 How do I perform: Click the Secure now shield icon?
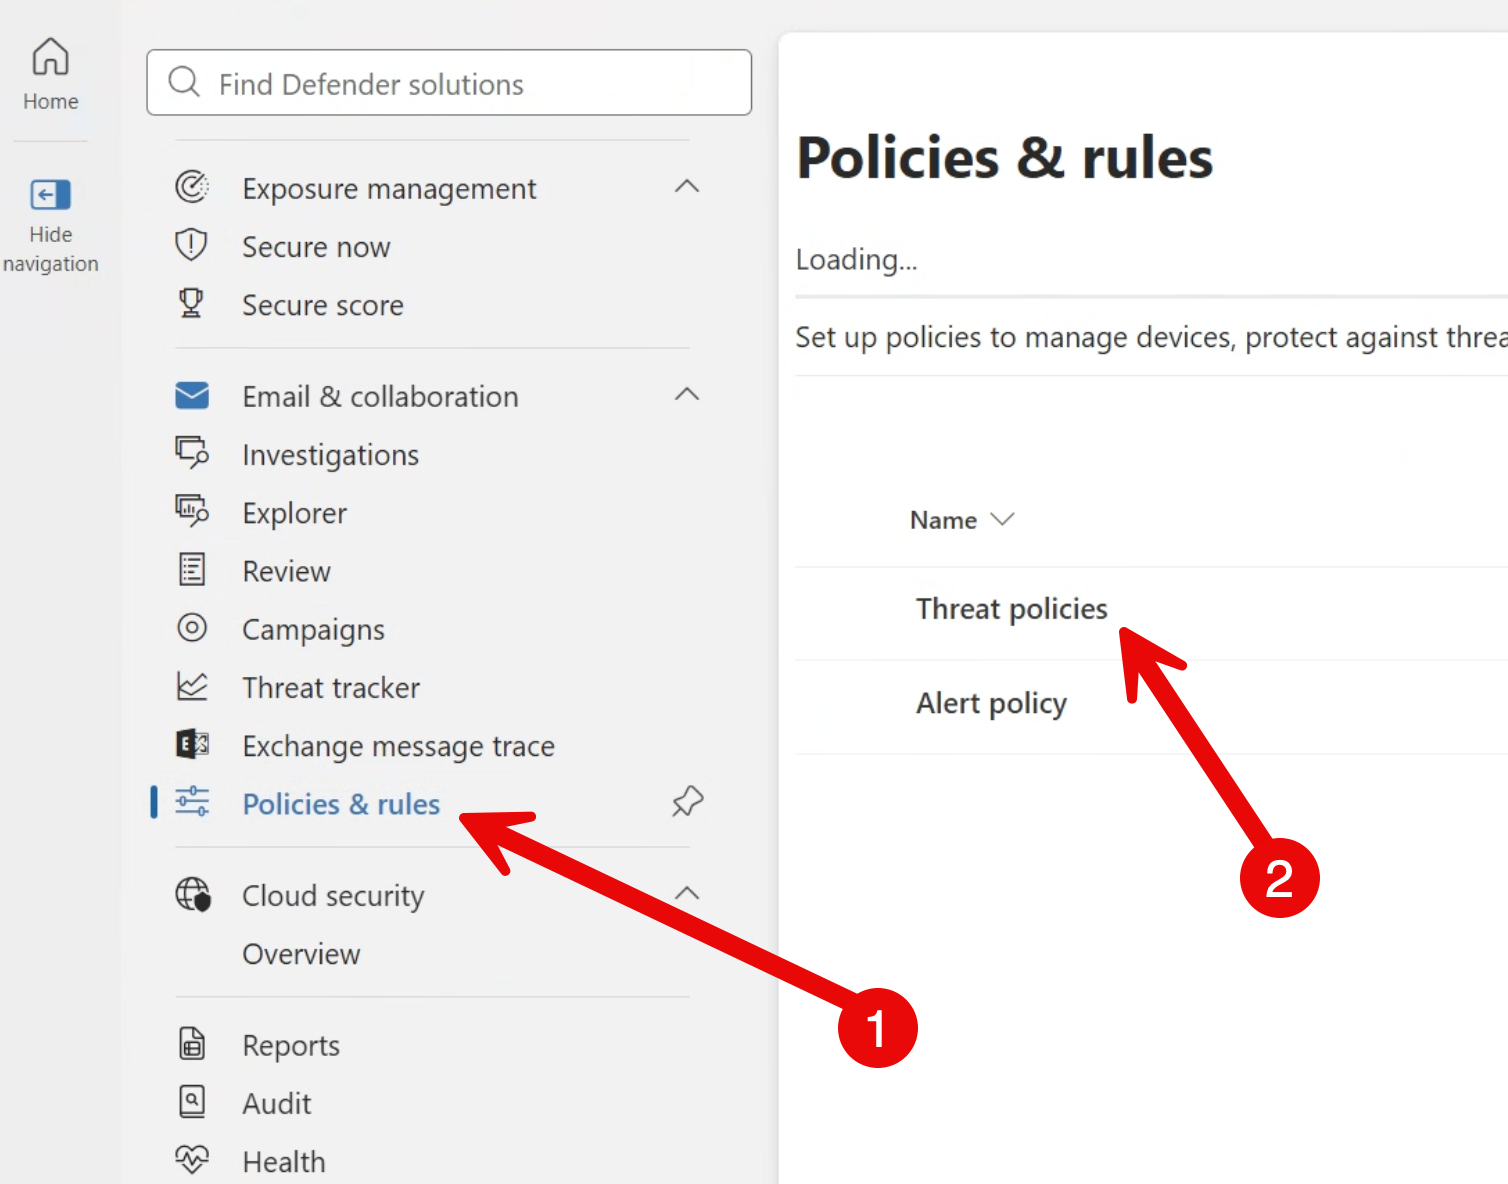coord(192,245)
